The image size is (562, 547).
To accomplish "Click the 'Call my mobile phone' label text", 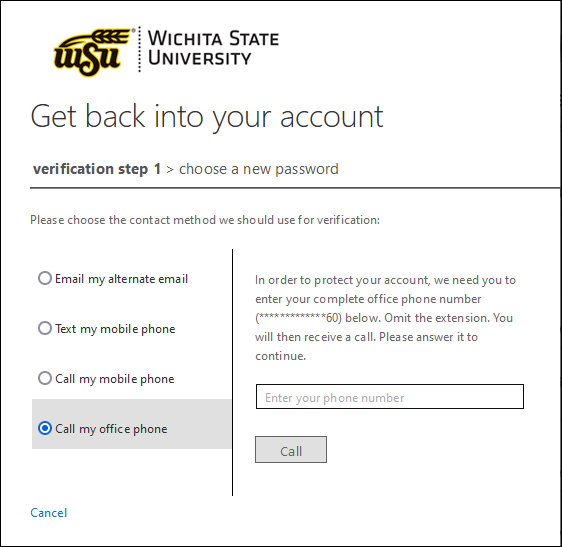I will (x=115, y=379).
